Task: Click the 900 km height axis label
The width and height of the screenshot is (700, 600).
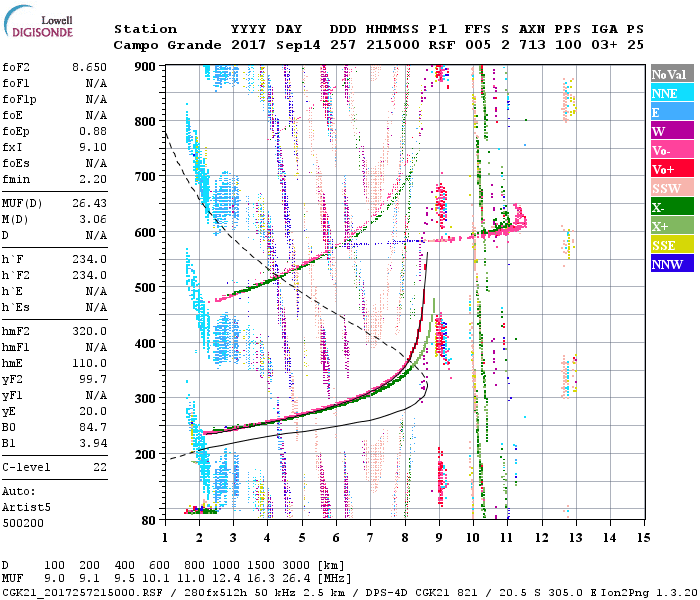Action: [x=146, y=67]
